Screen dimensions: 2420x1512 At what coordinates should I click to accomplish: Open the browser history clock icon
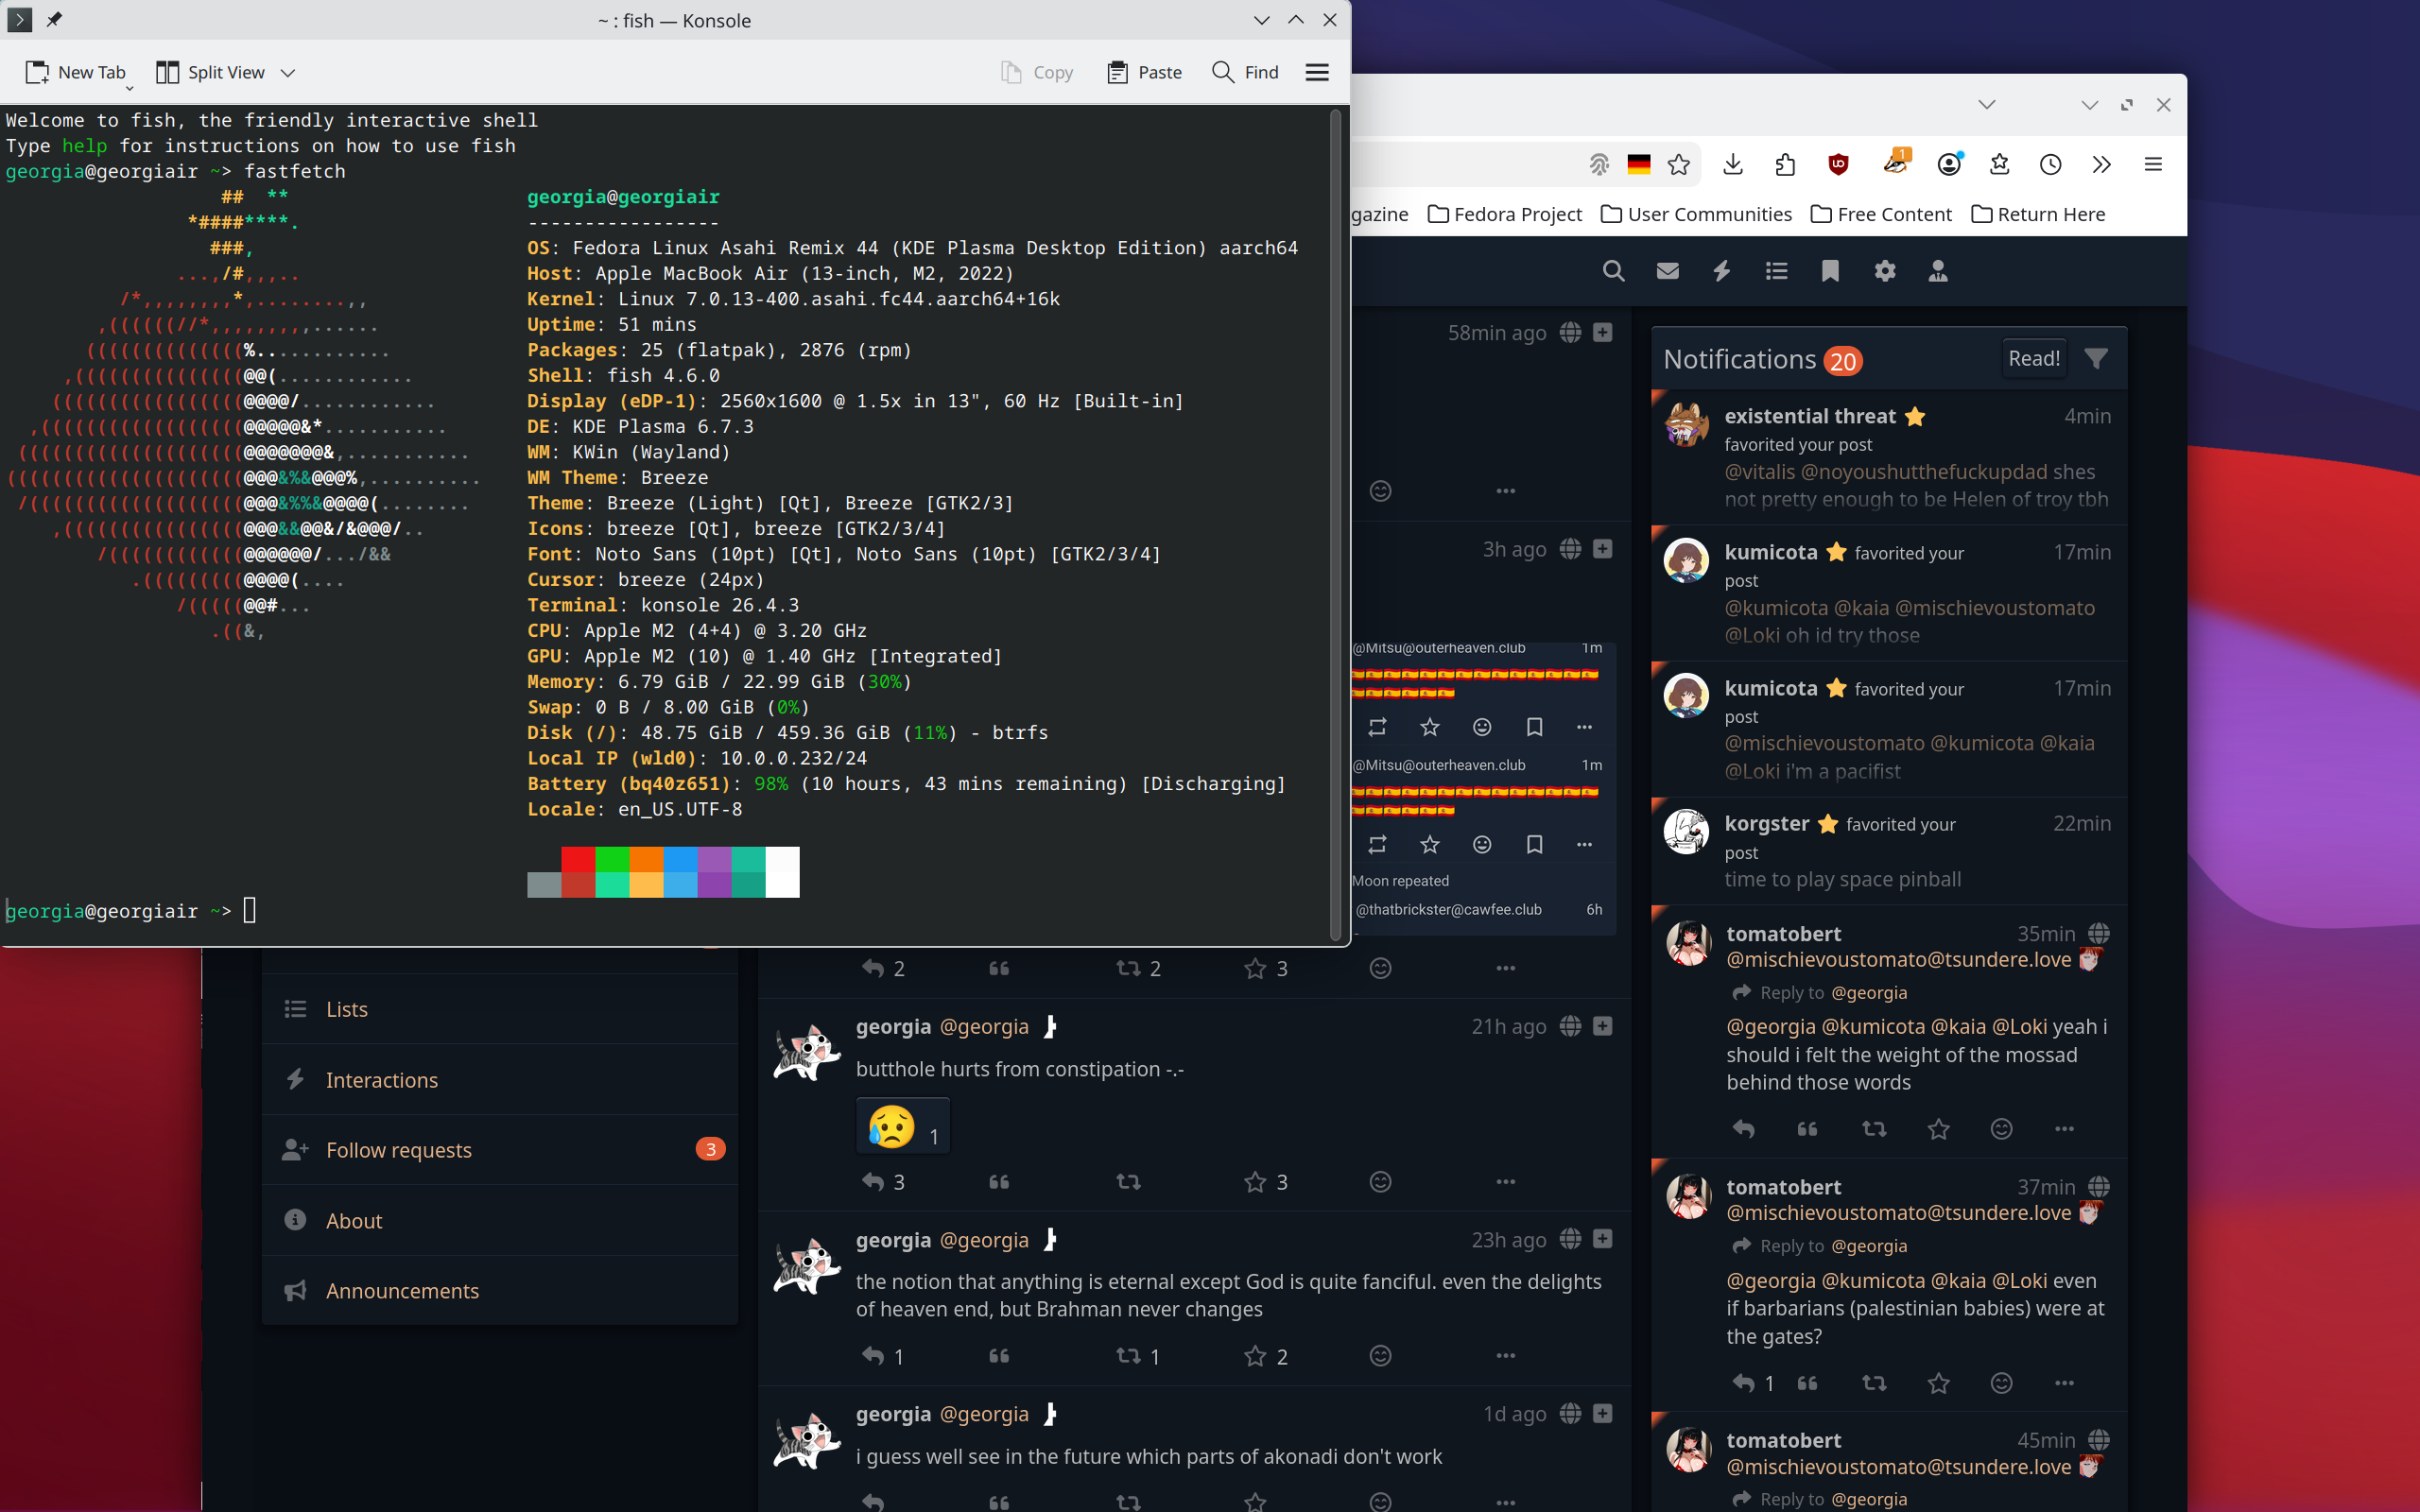[x=2050, y=164]
